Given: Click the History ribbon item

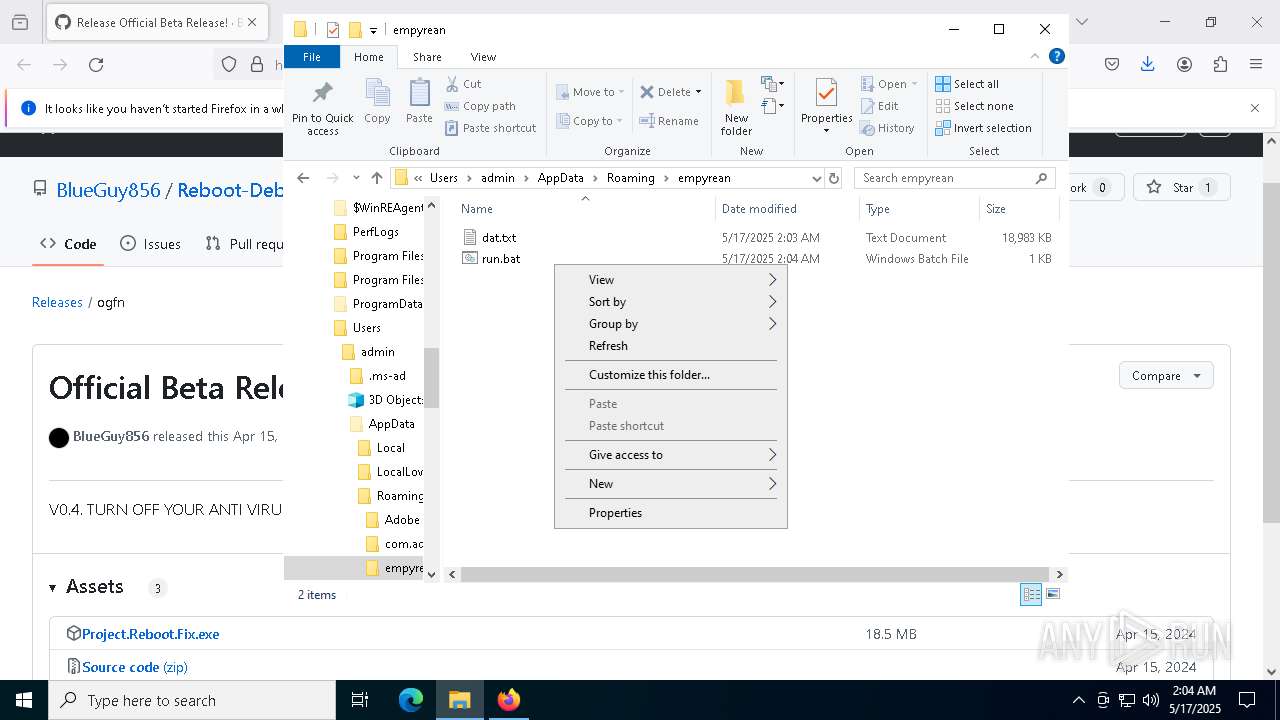Looking at the screenshot, I should (887, 128).
